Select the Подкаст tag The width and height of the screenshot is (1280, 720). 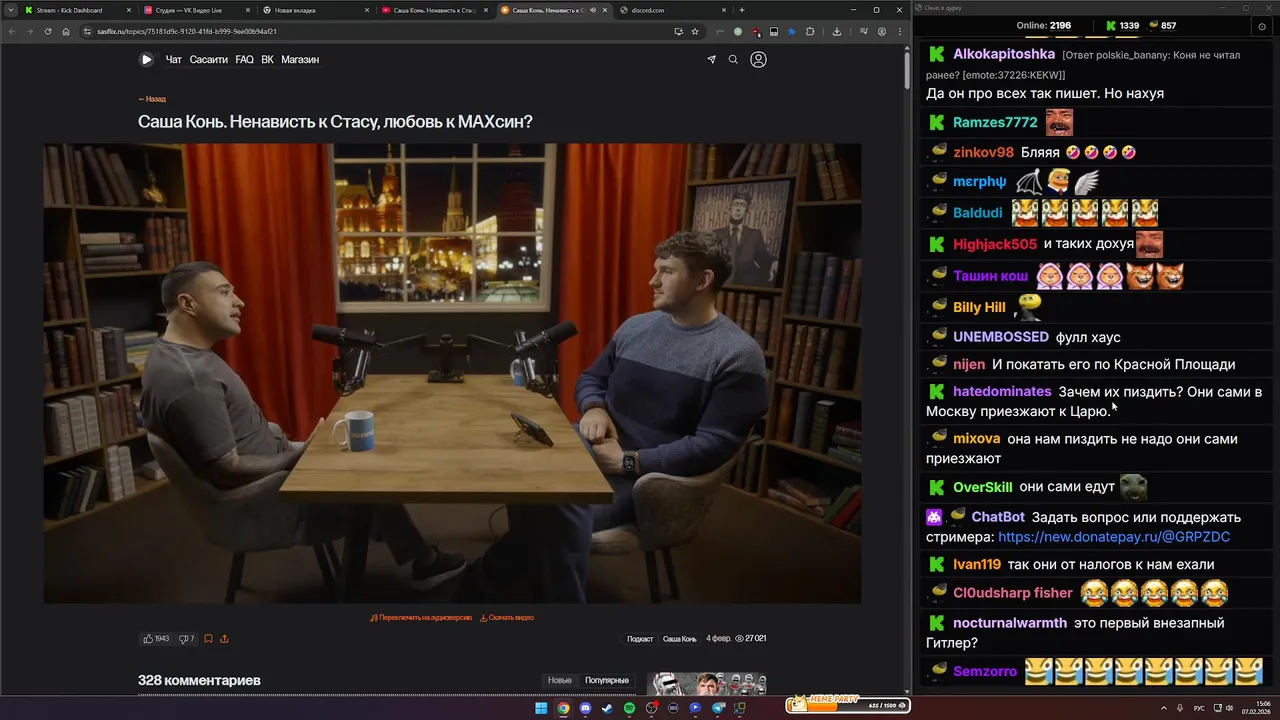click(640, 639)
